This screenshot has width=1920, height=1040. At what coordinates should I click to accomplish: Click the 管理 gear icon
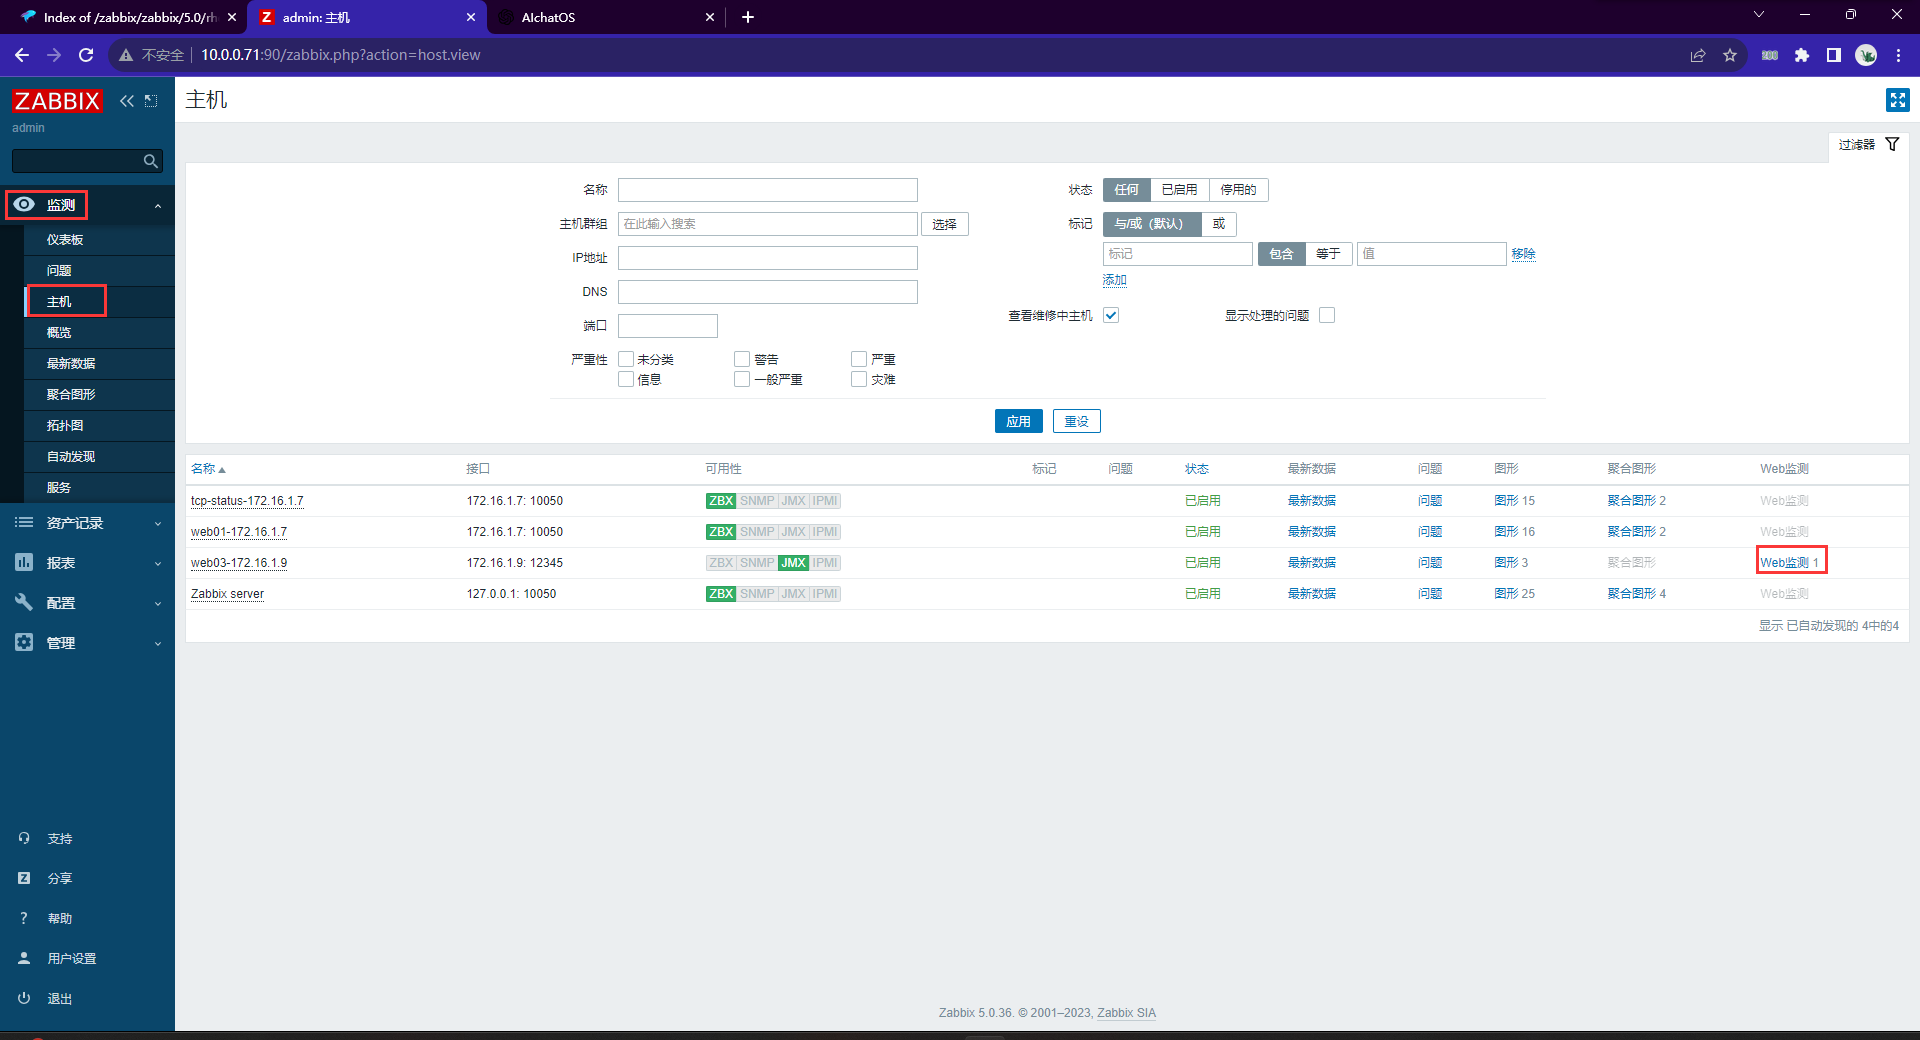[x=24, y=643]
